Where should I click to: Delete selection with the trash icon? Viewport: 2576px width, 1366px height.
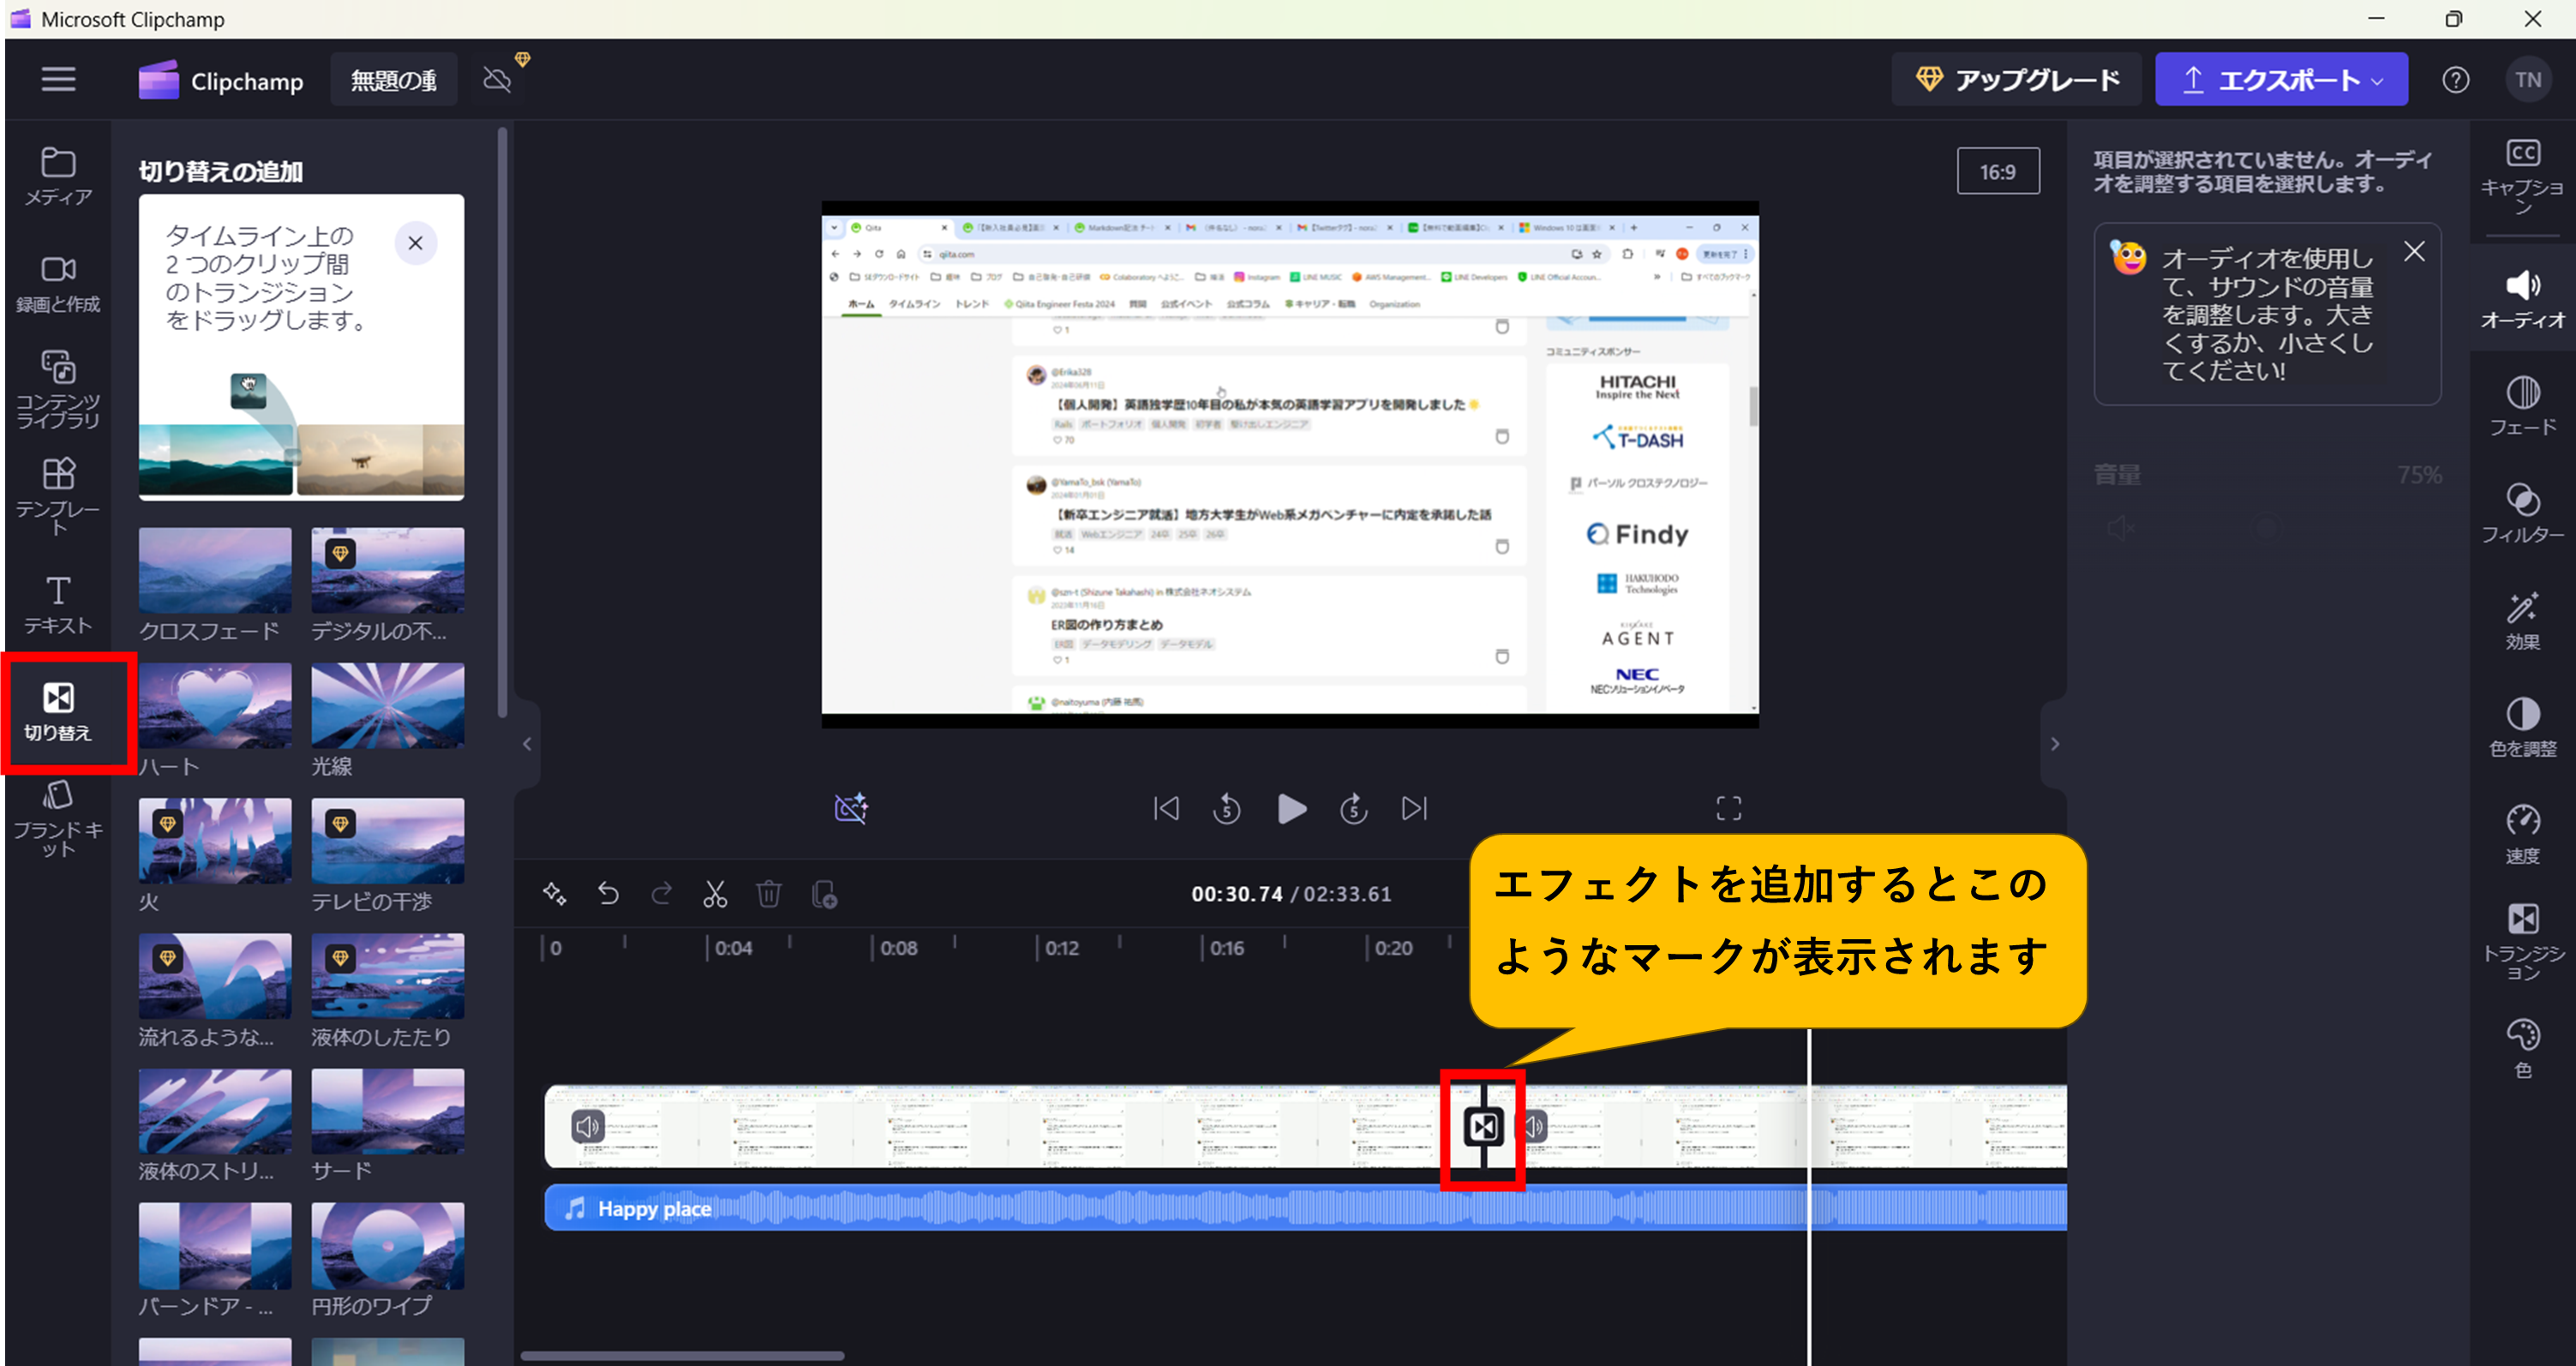click(768, 893)
